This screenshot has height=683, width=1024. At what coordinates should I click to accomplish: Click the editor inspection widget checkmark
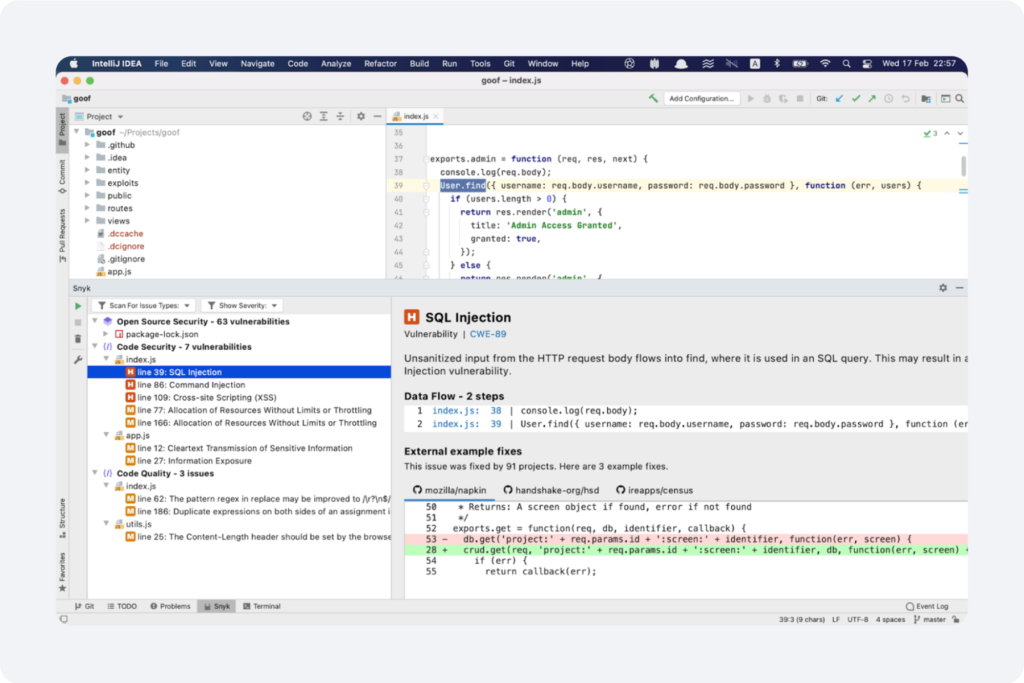[x=930, y=133]
